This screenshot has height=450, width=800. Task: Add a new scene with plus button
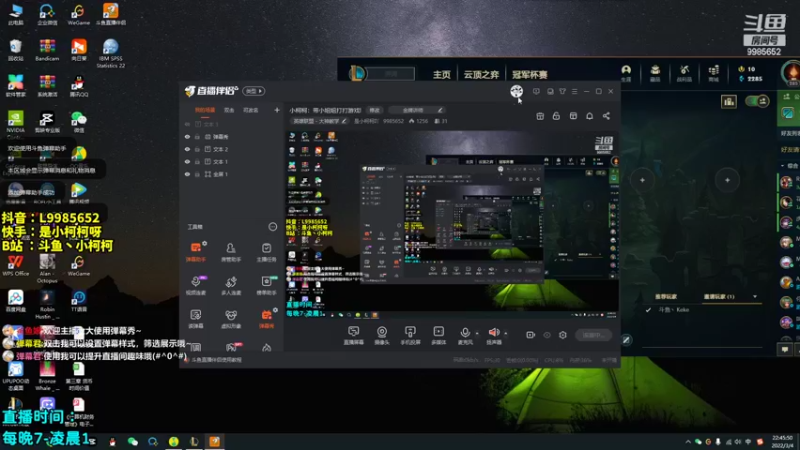[x=277, y=110]
